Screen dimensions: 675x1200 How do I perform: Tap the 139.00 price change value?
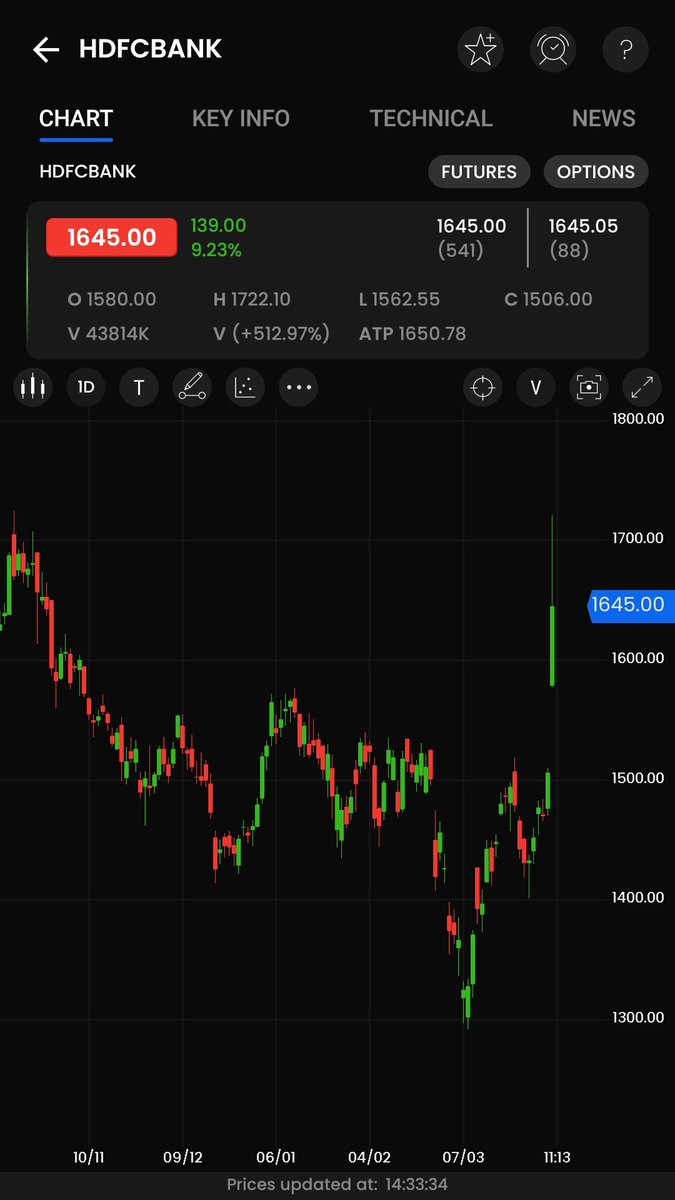click(218, 226)
